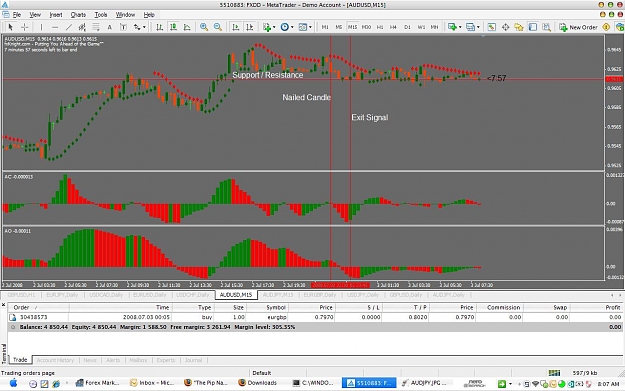Click connection status bars icon
This screenshot has height=391, width=625.
554,373
